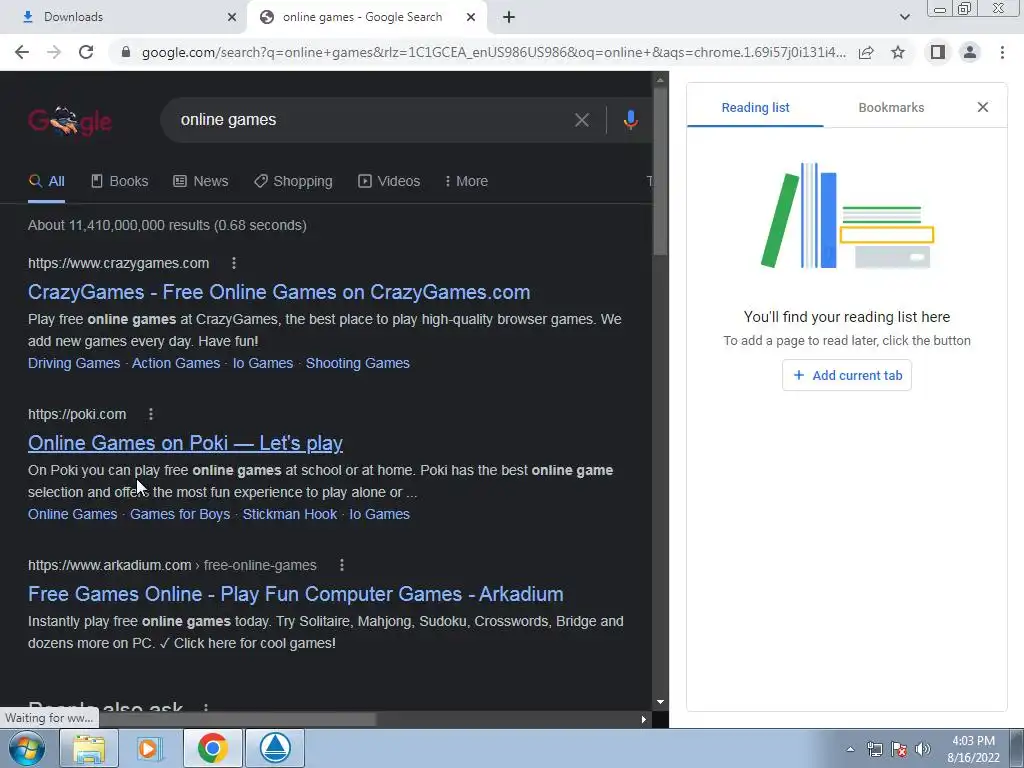Viewport: 1024px width, 768px height.
Task: Expand the tab search chevron
Action: (904, 17)
